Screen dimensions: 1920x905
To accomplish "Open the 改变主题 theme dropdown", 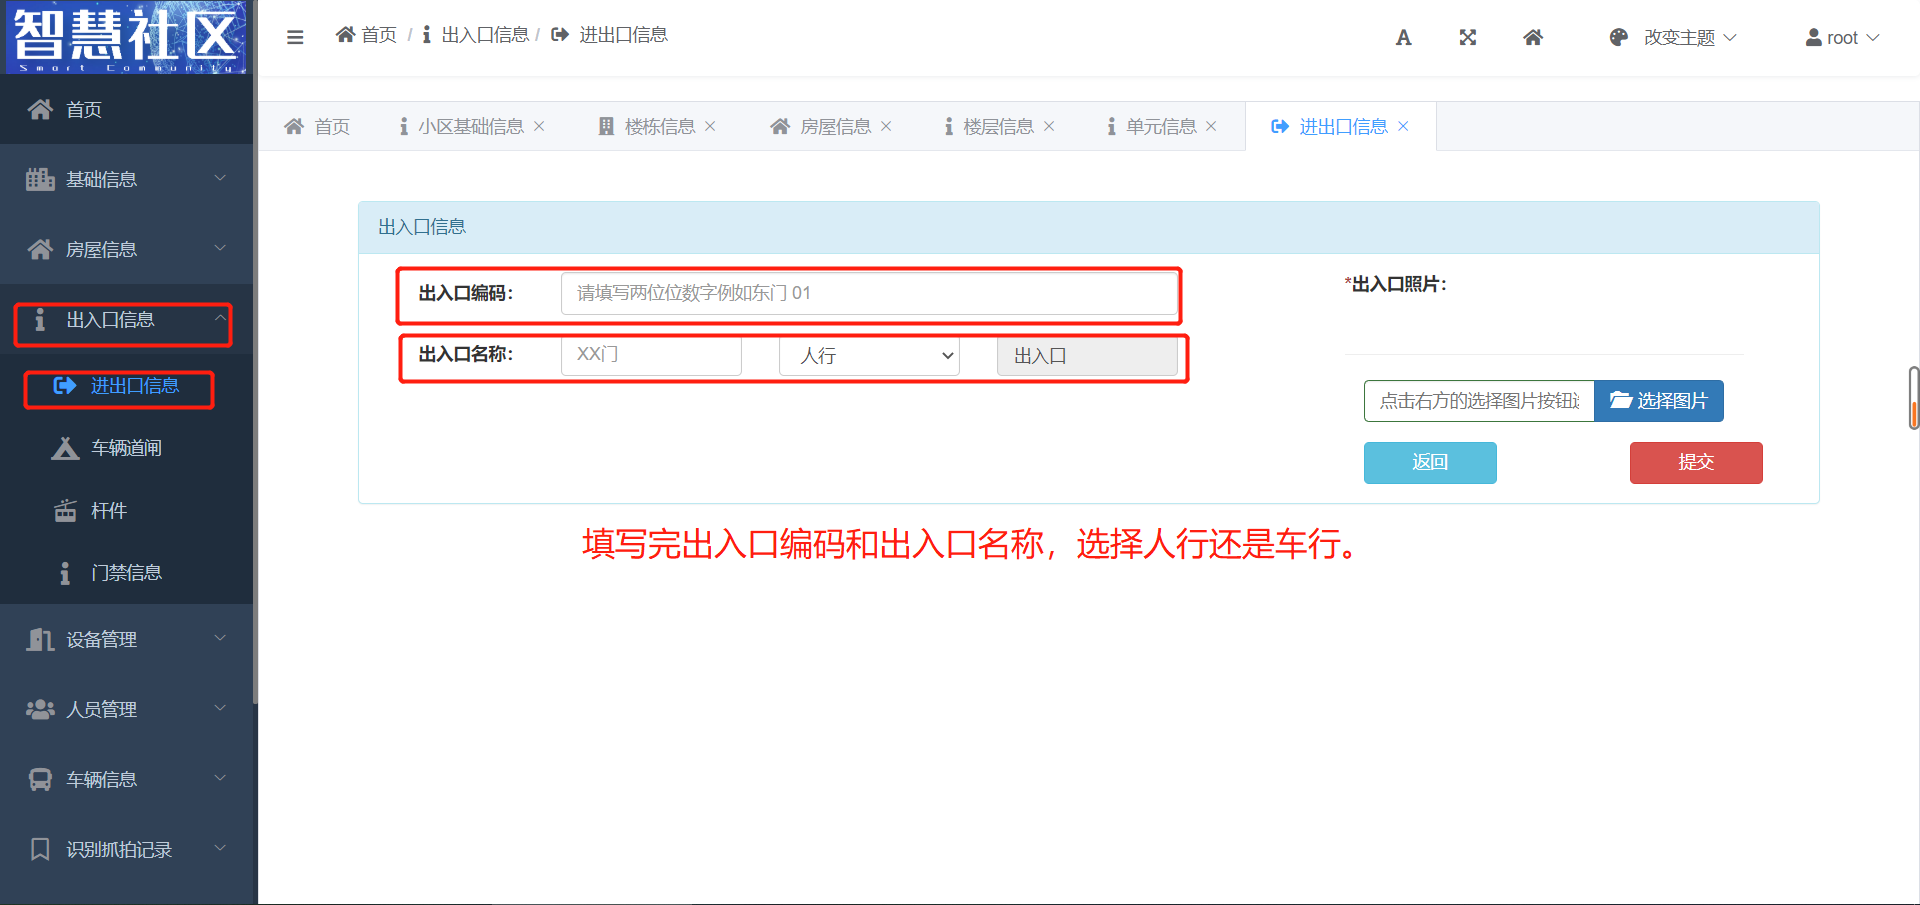I will tap(1674, 37).
